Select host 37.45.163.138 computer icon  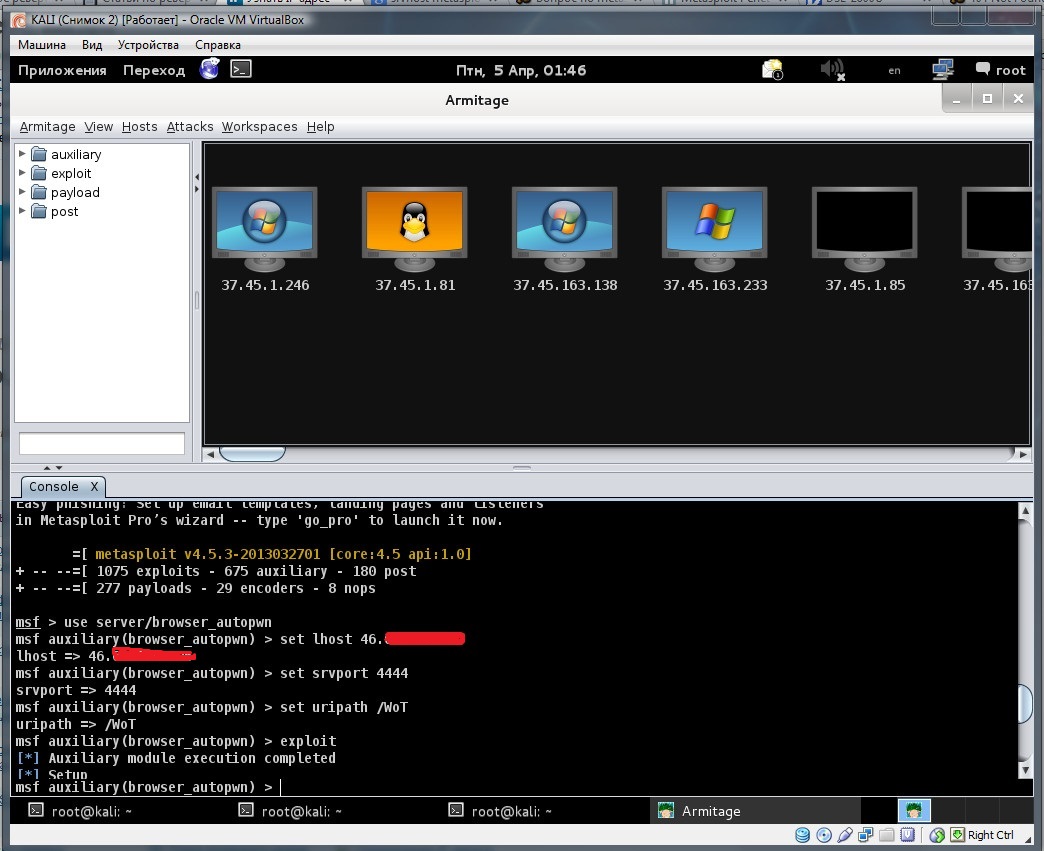click(565, 228)
